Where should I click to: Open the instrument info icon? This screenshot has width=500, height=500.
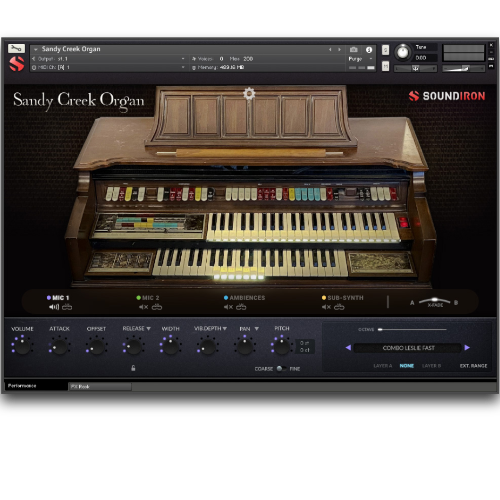point(369,50)
